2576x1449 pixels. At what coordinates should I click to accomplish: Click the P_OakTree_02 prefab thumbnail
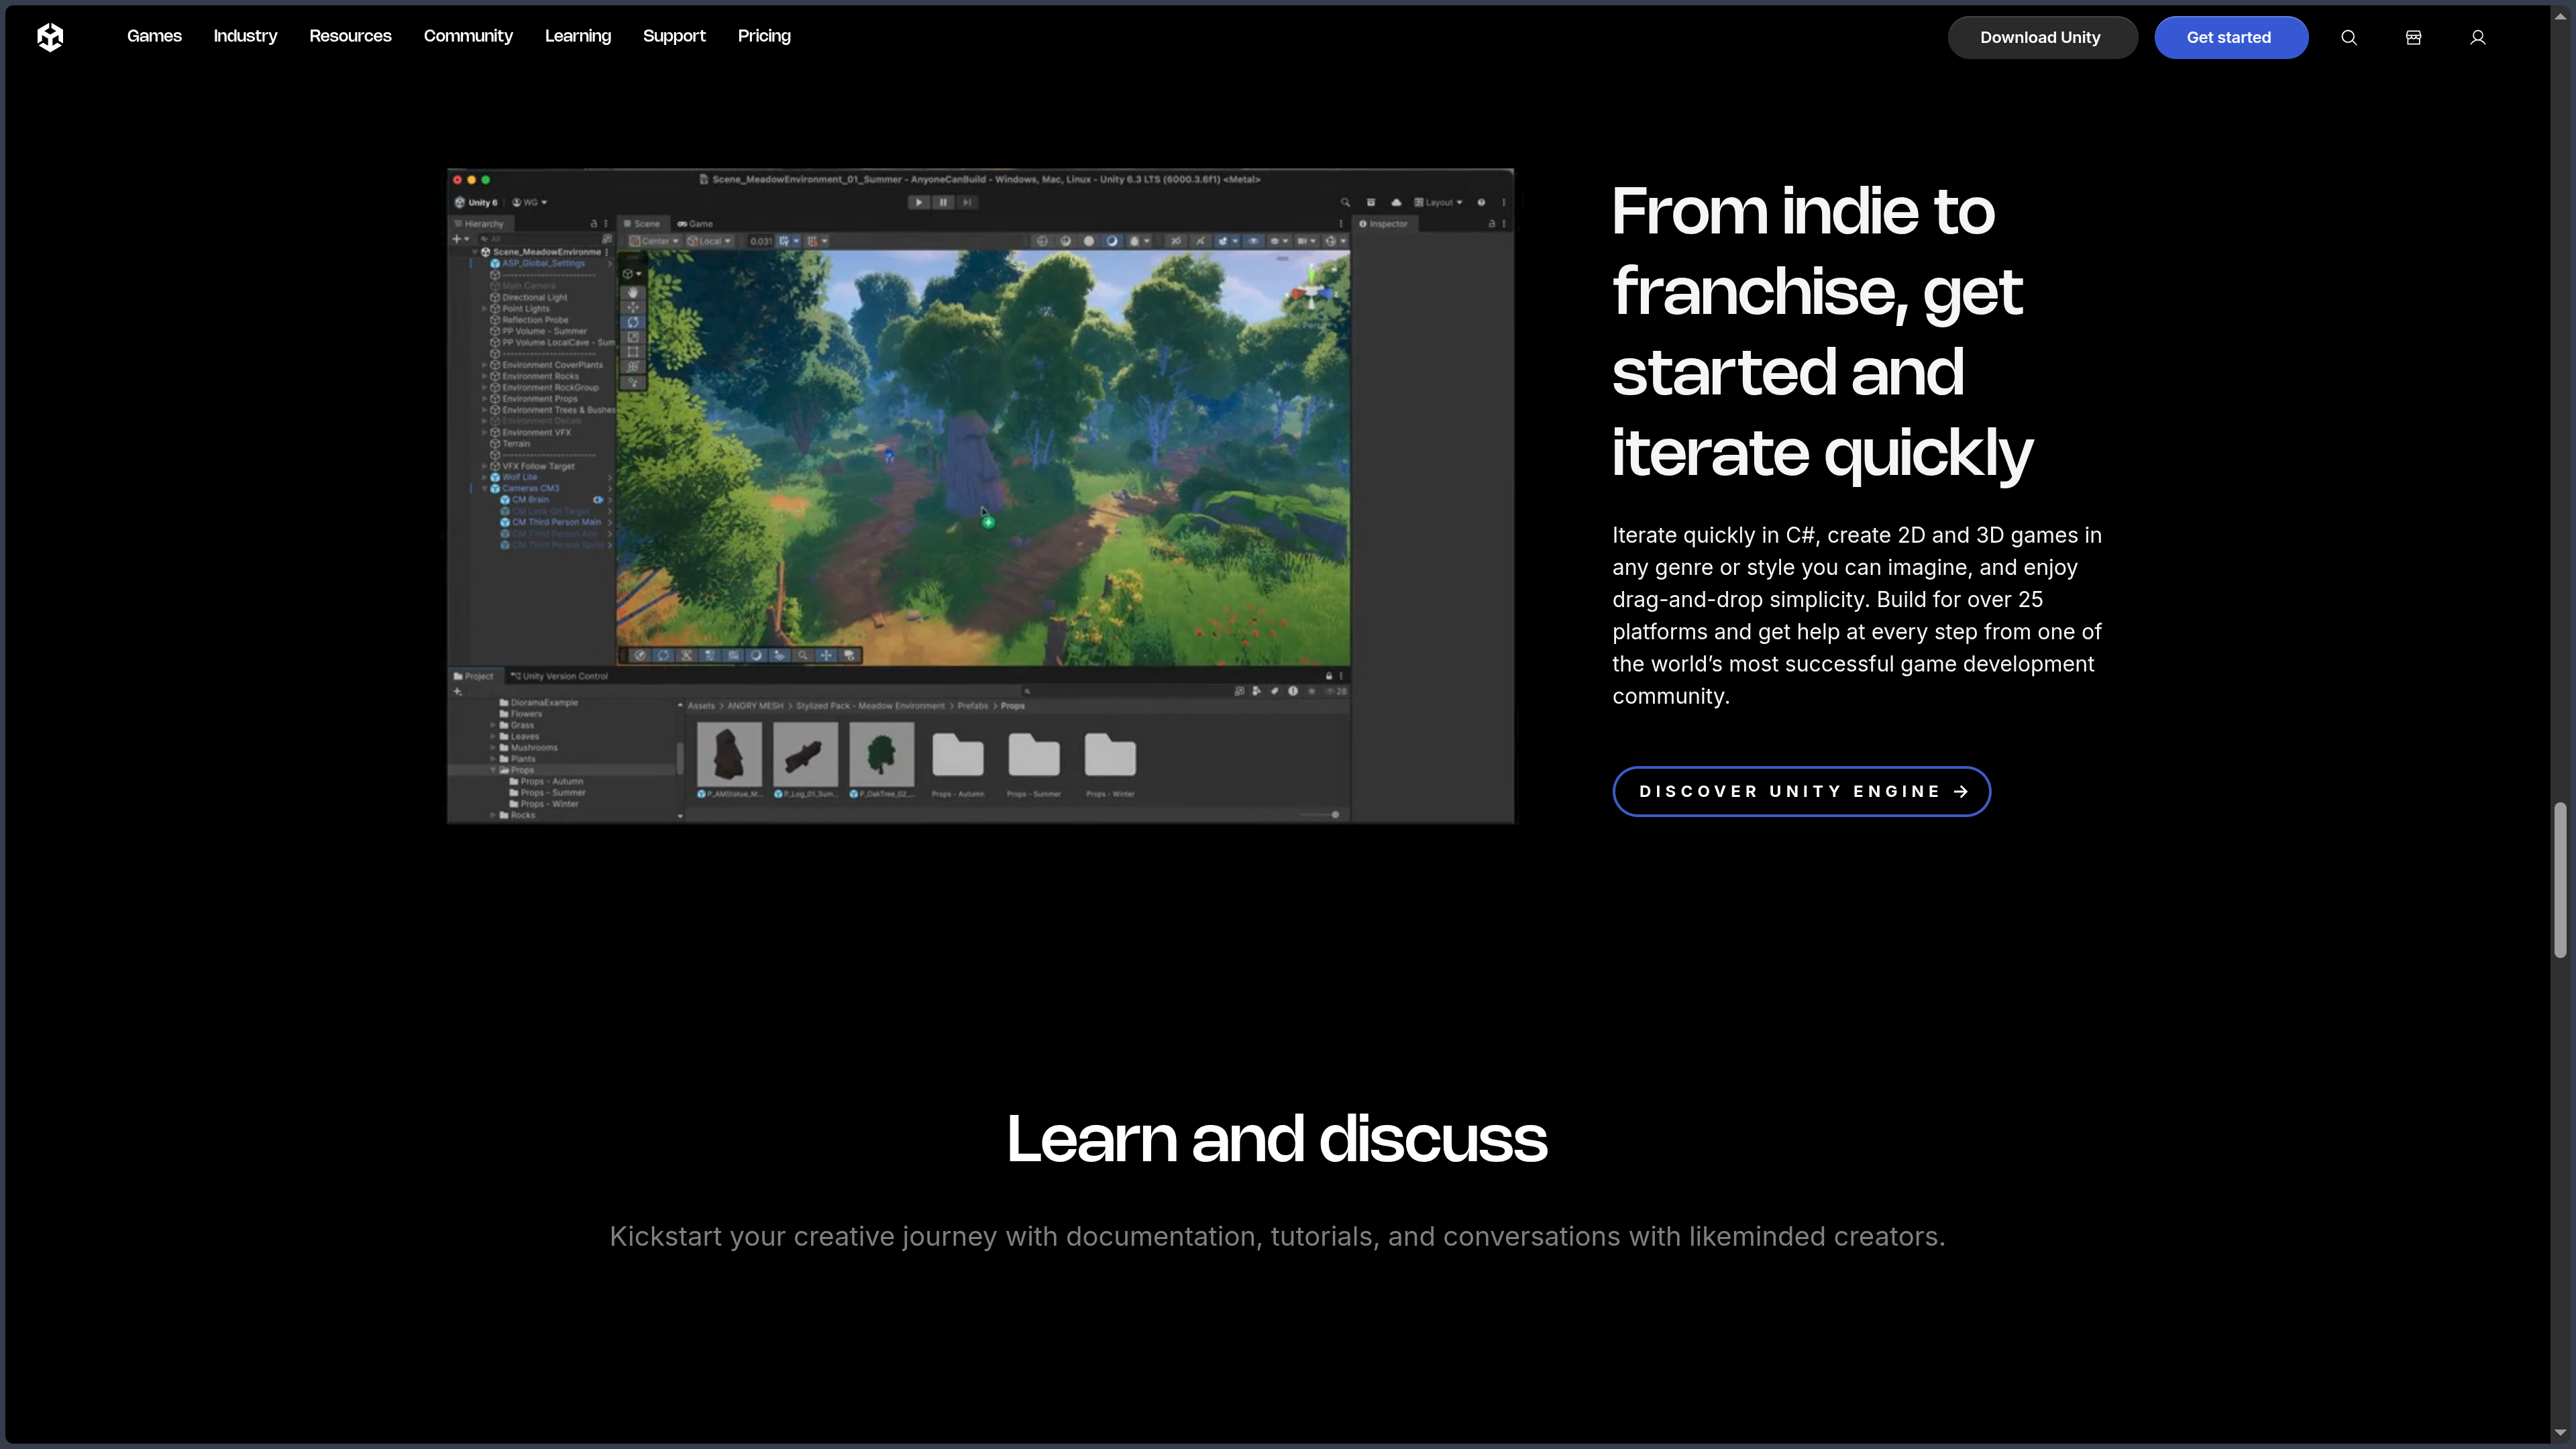[881, 754]
